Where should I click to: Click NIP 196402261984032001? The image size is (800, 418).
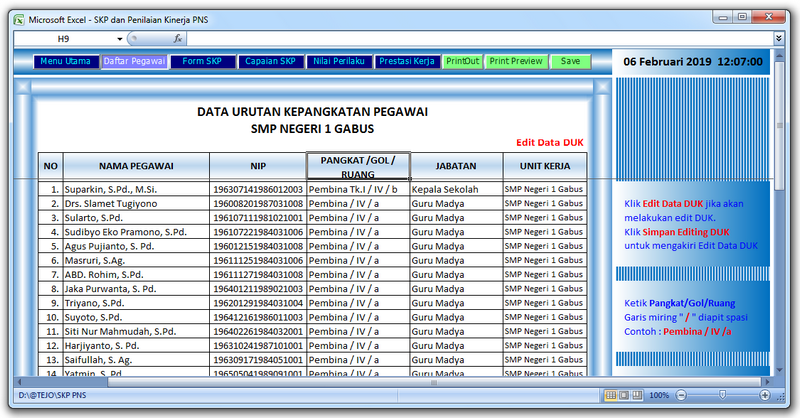click(x=258, y=332)
